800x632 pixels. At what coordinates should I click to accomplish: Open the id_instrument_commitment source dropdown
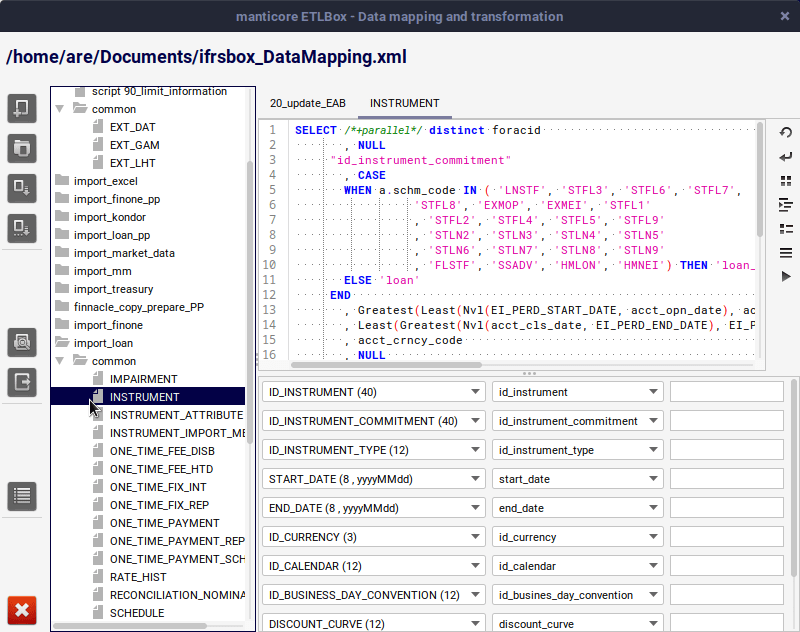[578, 421]
